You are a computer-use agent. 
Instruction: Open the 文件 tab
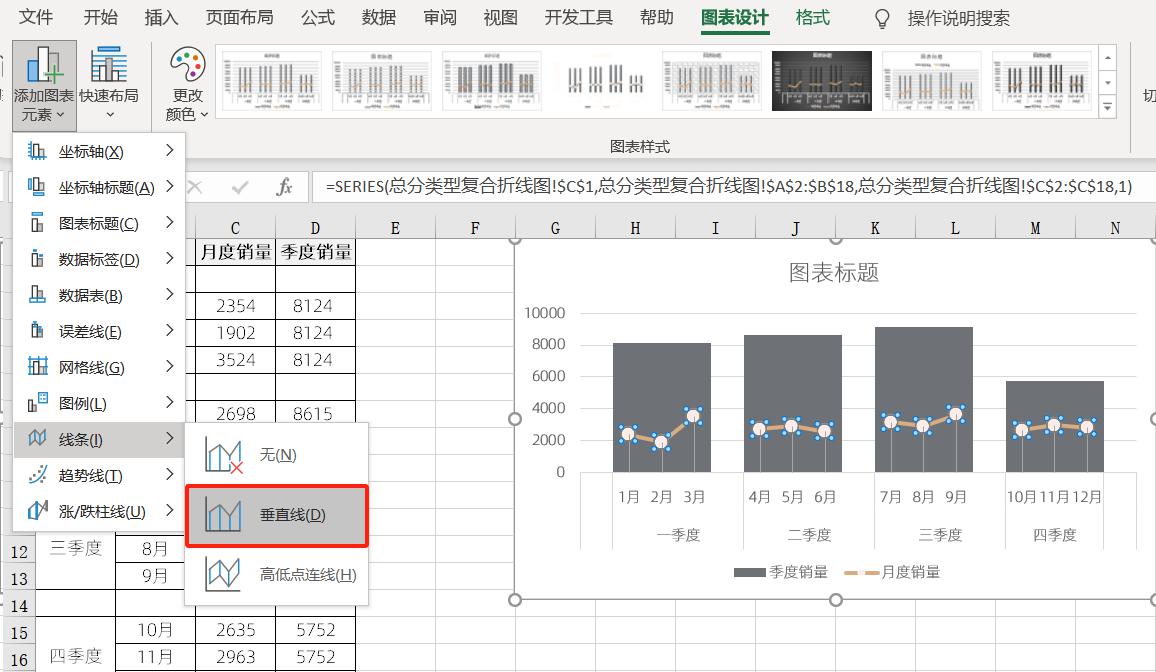[35, 17]
